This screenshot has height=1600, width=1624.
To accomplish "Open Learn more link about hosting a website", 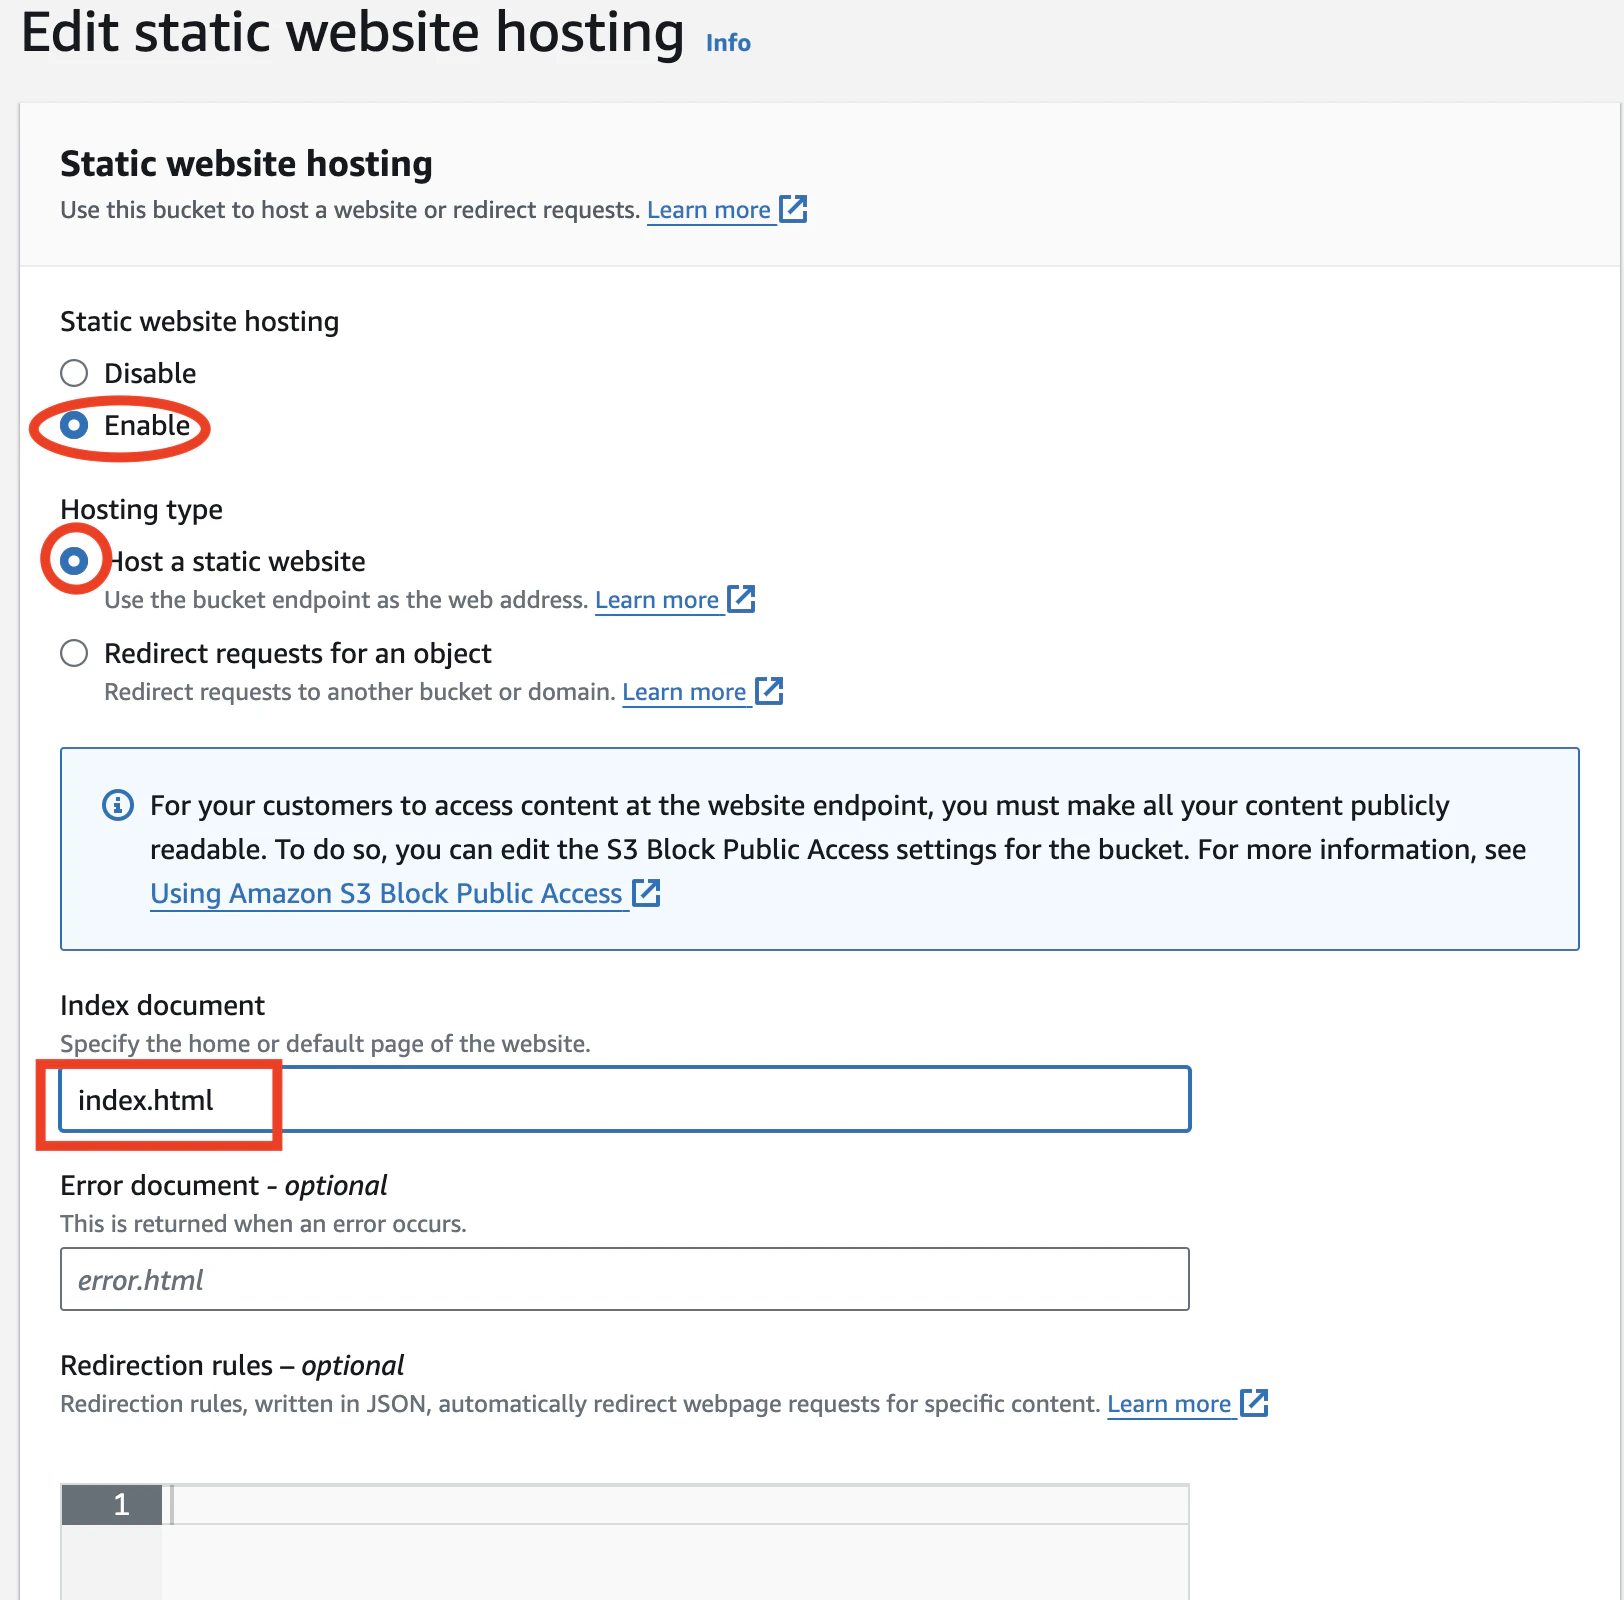I will point(709,210).
